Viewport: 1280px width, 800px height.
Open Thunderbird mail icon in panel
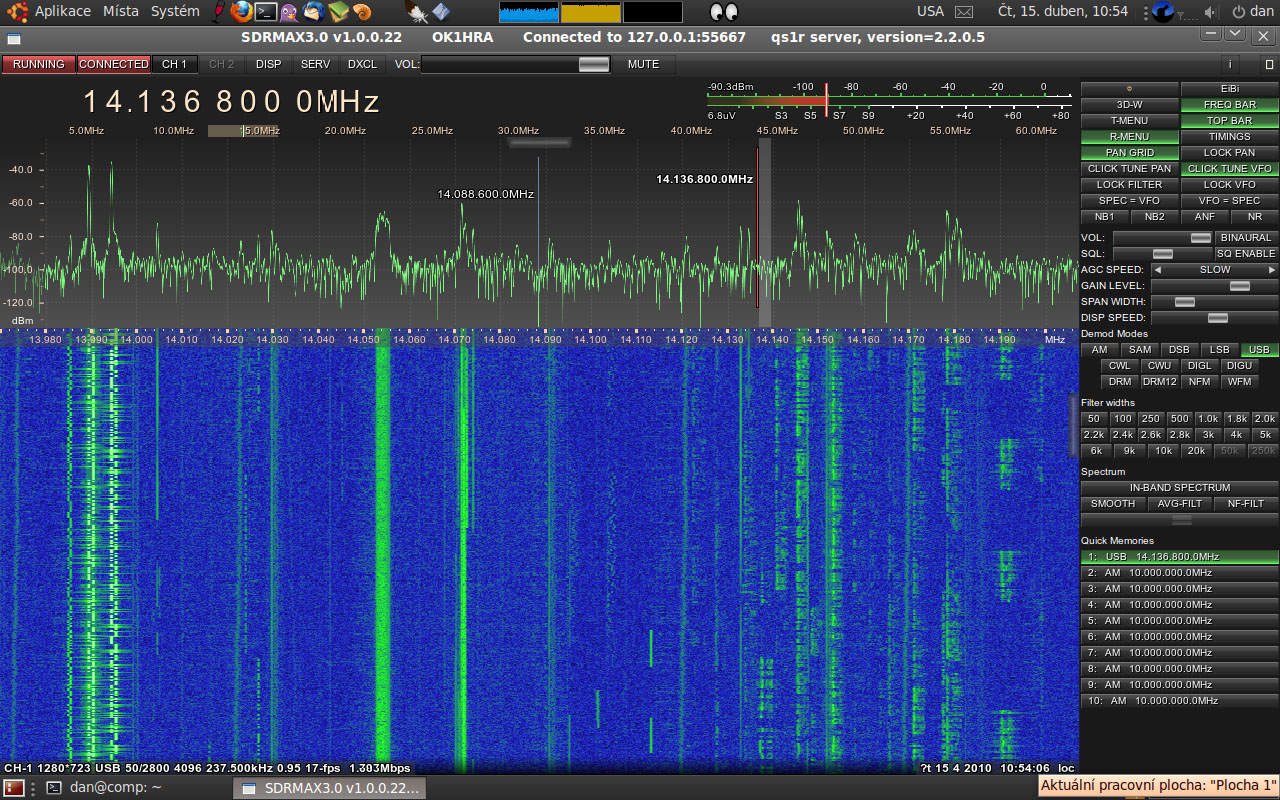pyautogui.click(x=313, y=12)
